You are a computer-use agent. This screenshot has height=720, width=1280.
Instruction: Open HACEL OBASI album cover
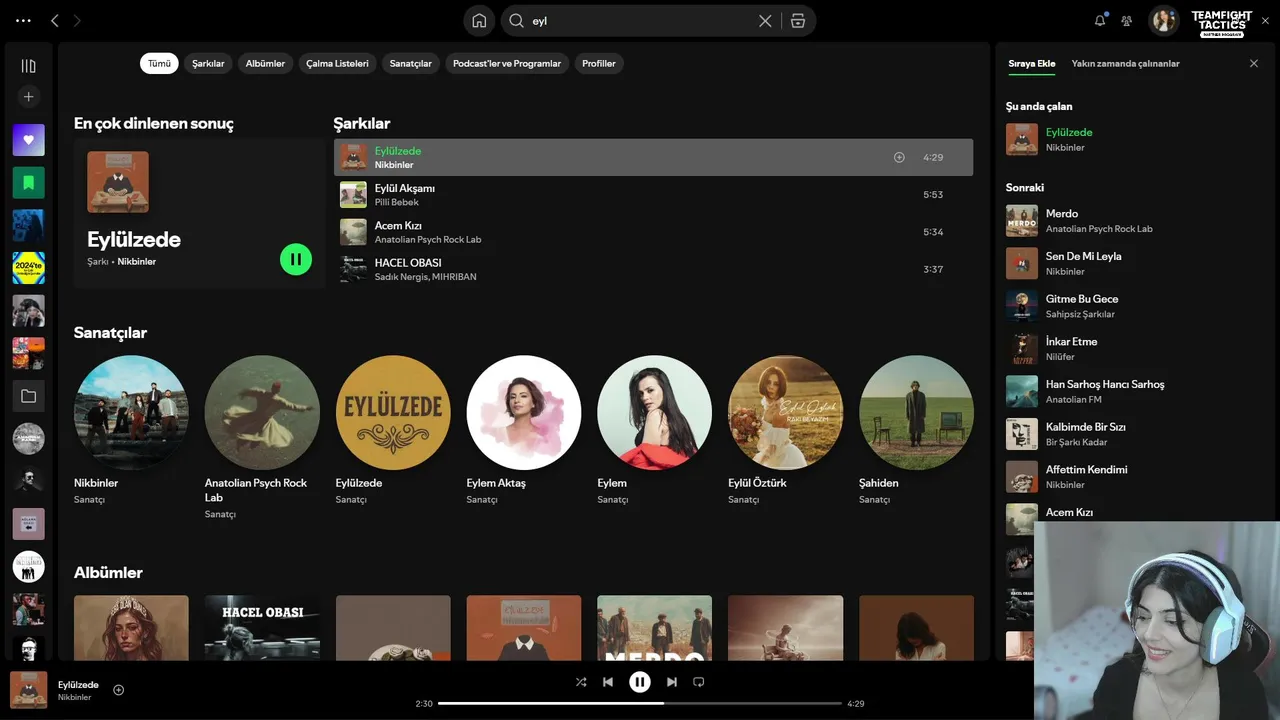pyautogui.click(x=262, y=628)
